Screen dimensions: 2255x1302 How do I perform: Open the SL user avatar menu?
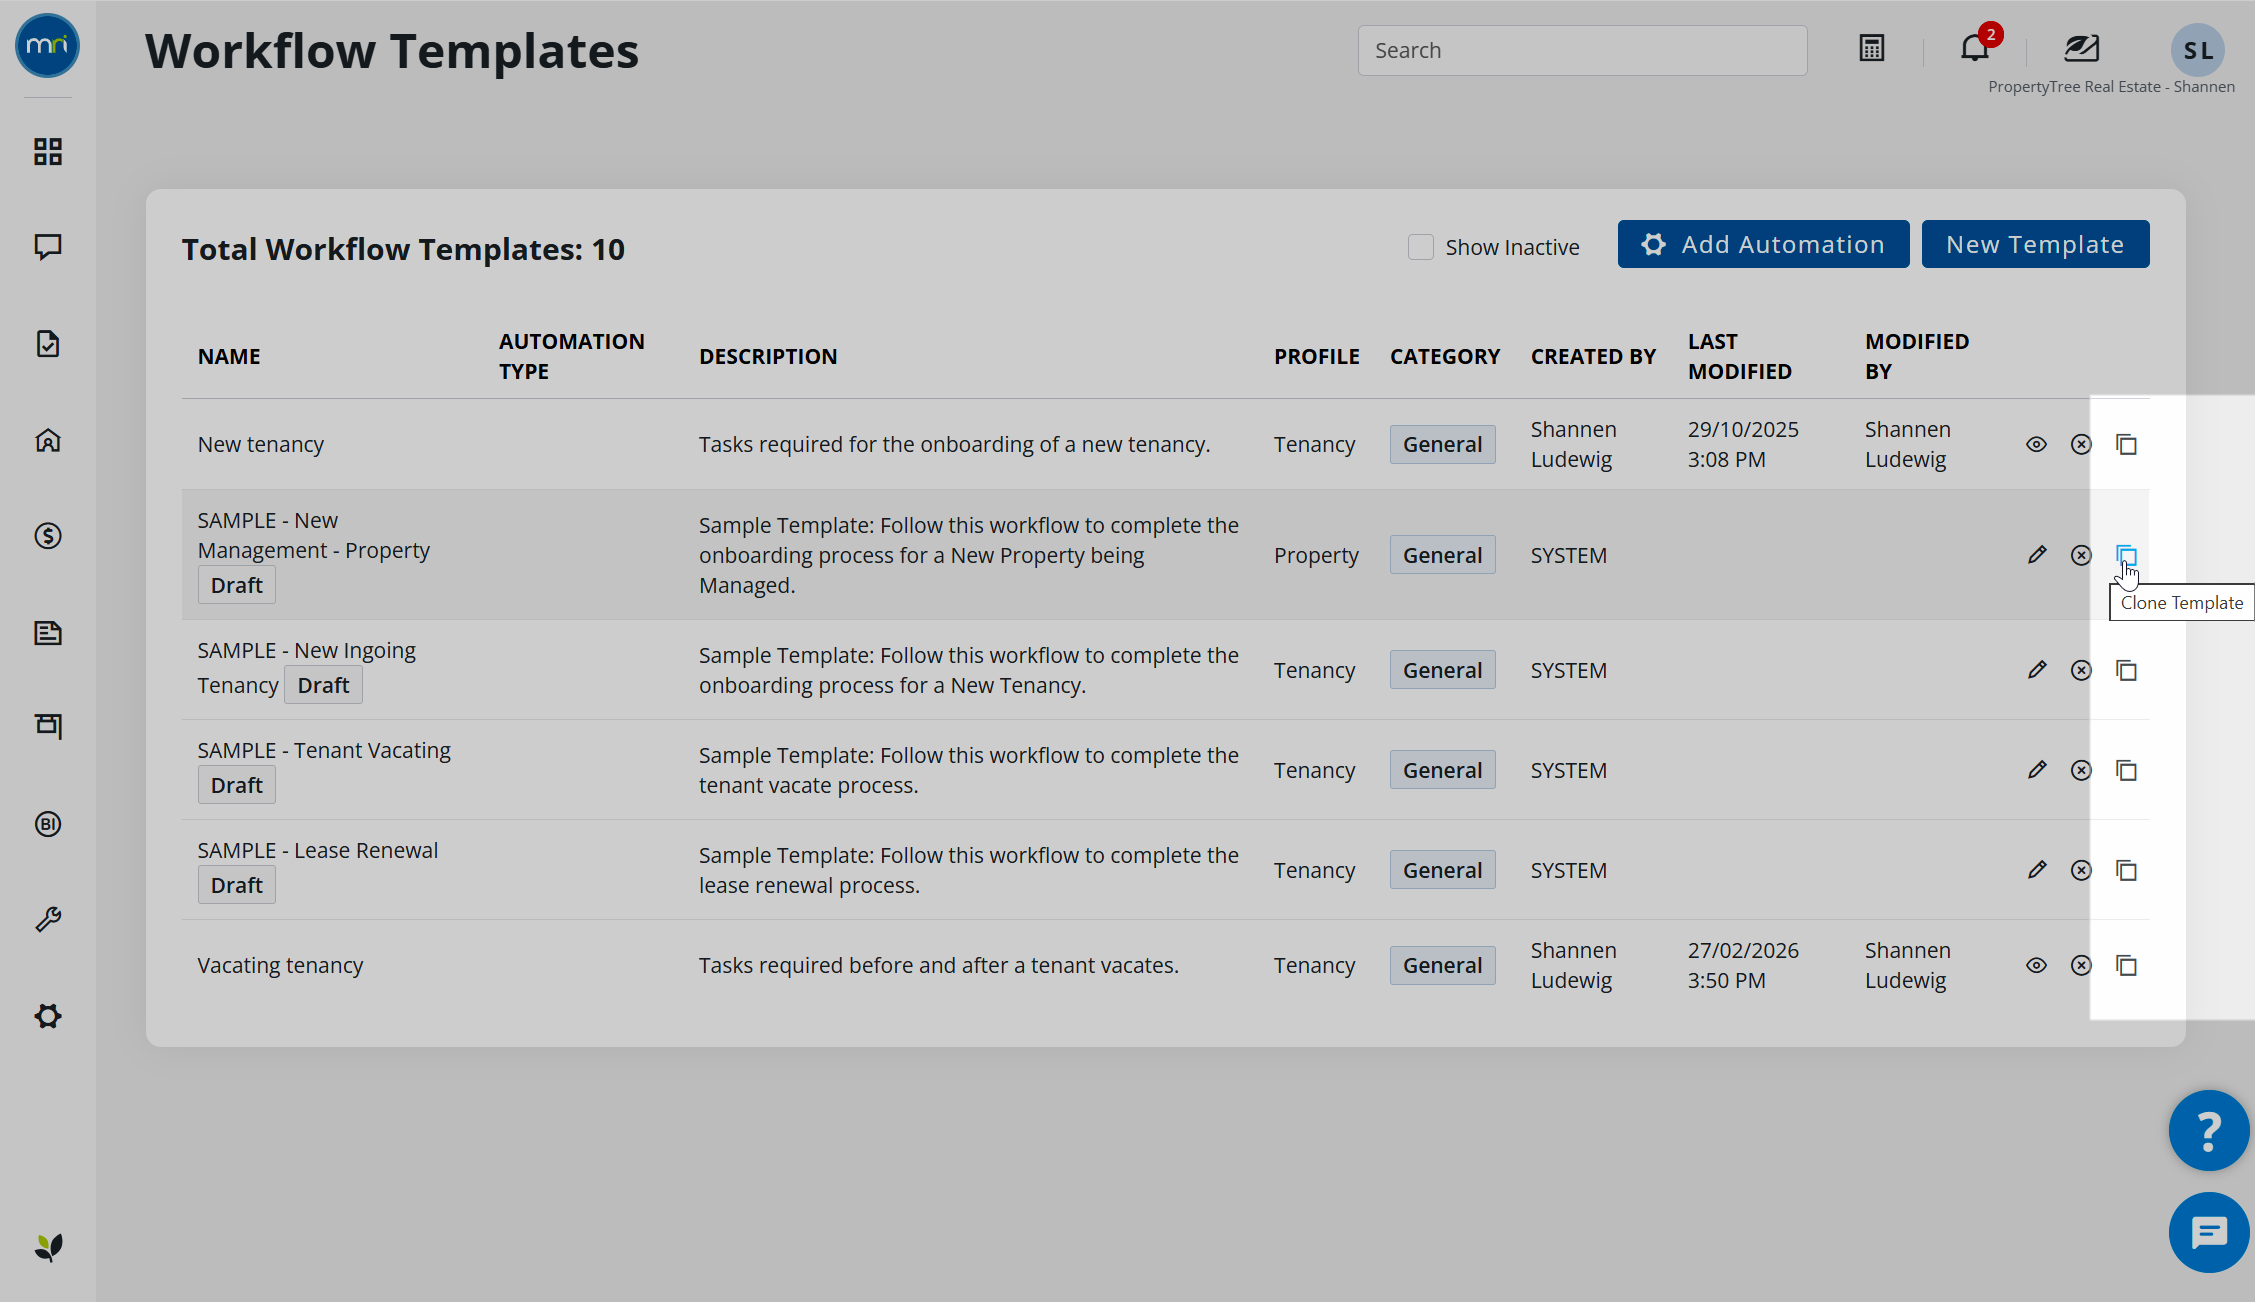(2198, 50)
